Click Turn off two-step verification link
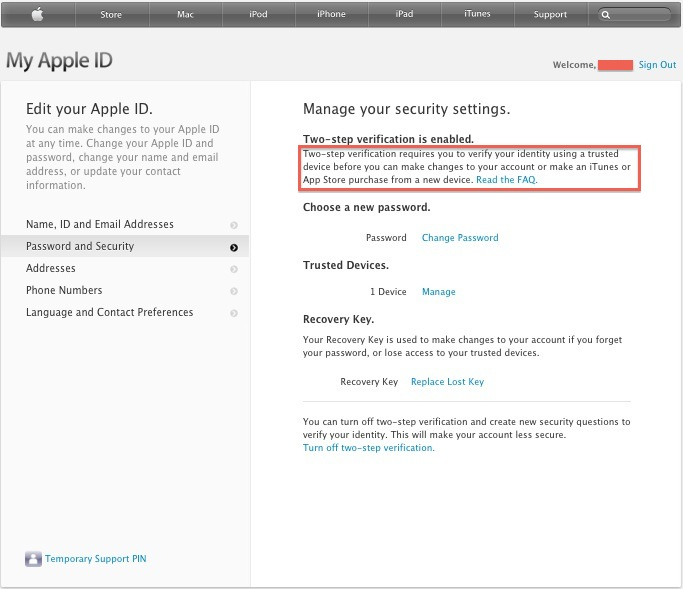 [x=369, y=448]
